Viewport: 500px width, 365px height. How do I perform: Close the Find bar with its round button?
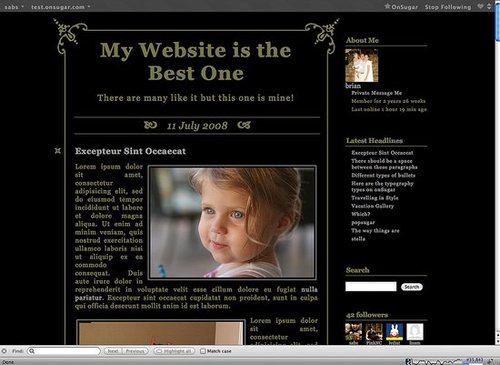[4, 351]
